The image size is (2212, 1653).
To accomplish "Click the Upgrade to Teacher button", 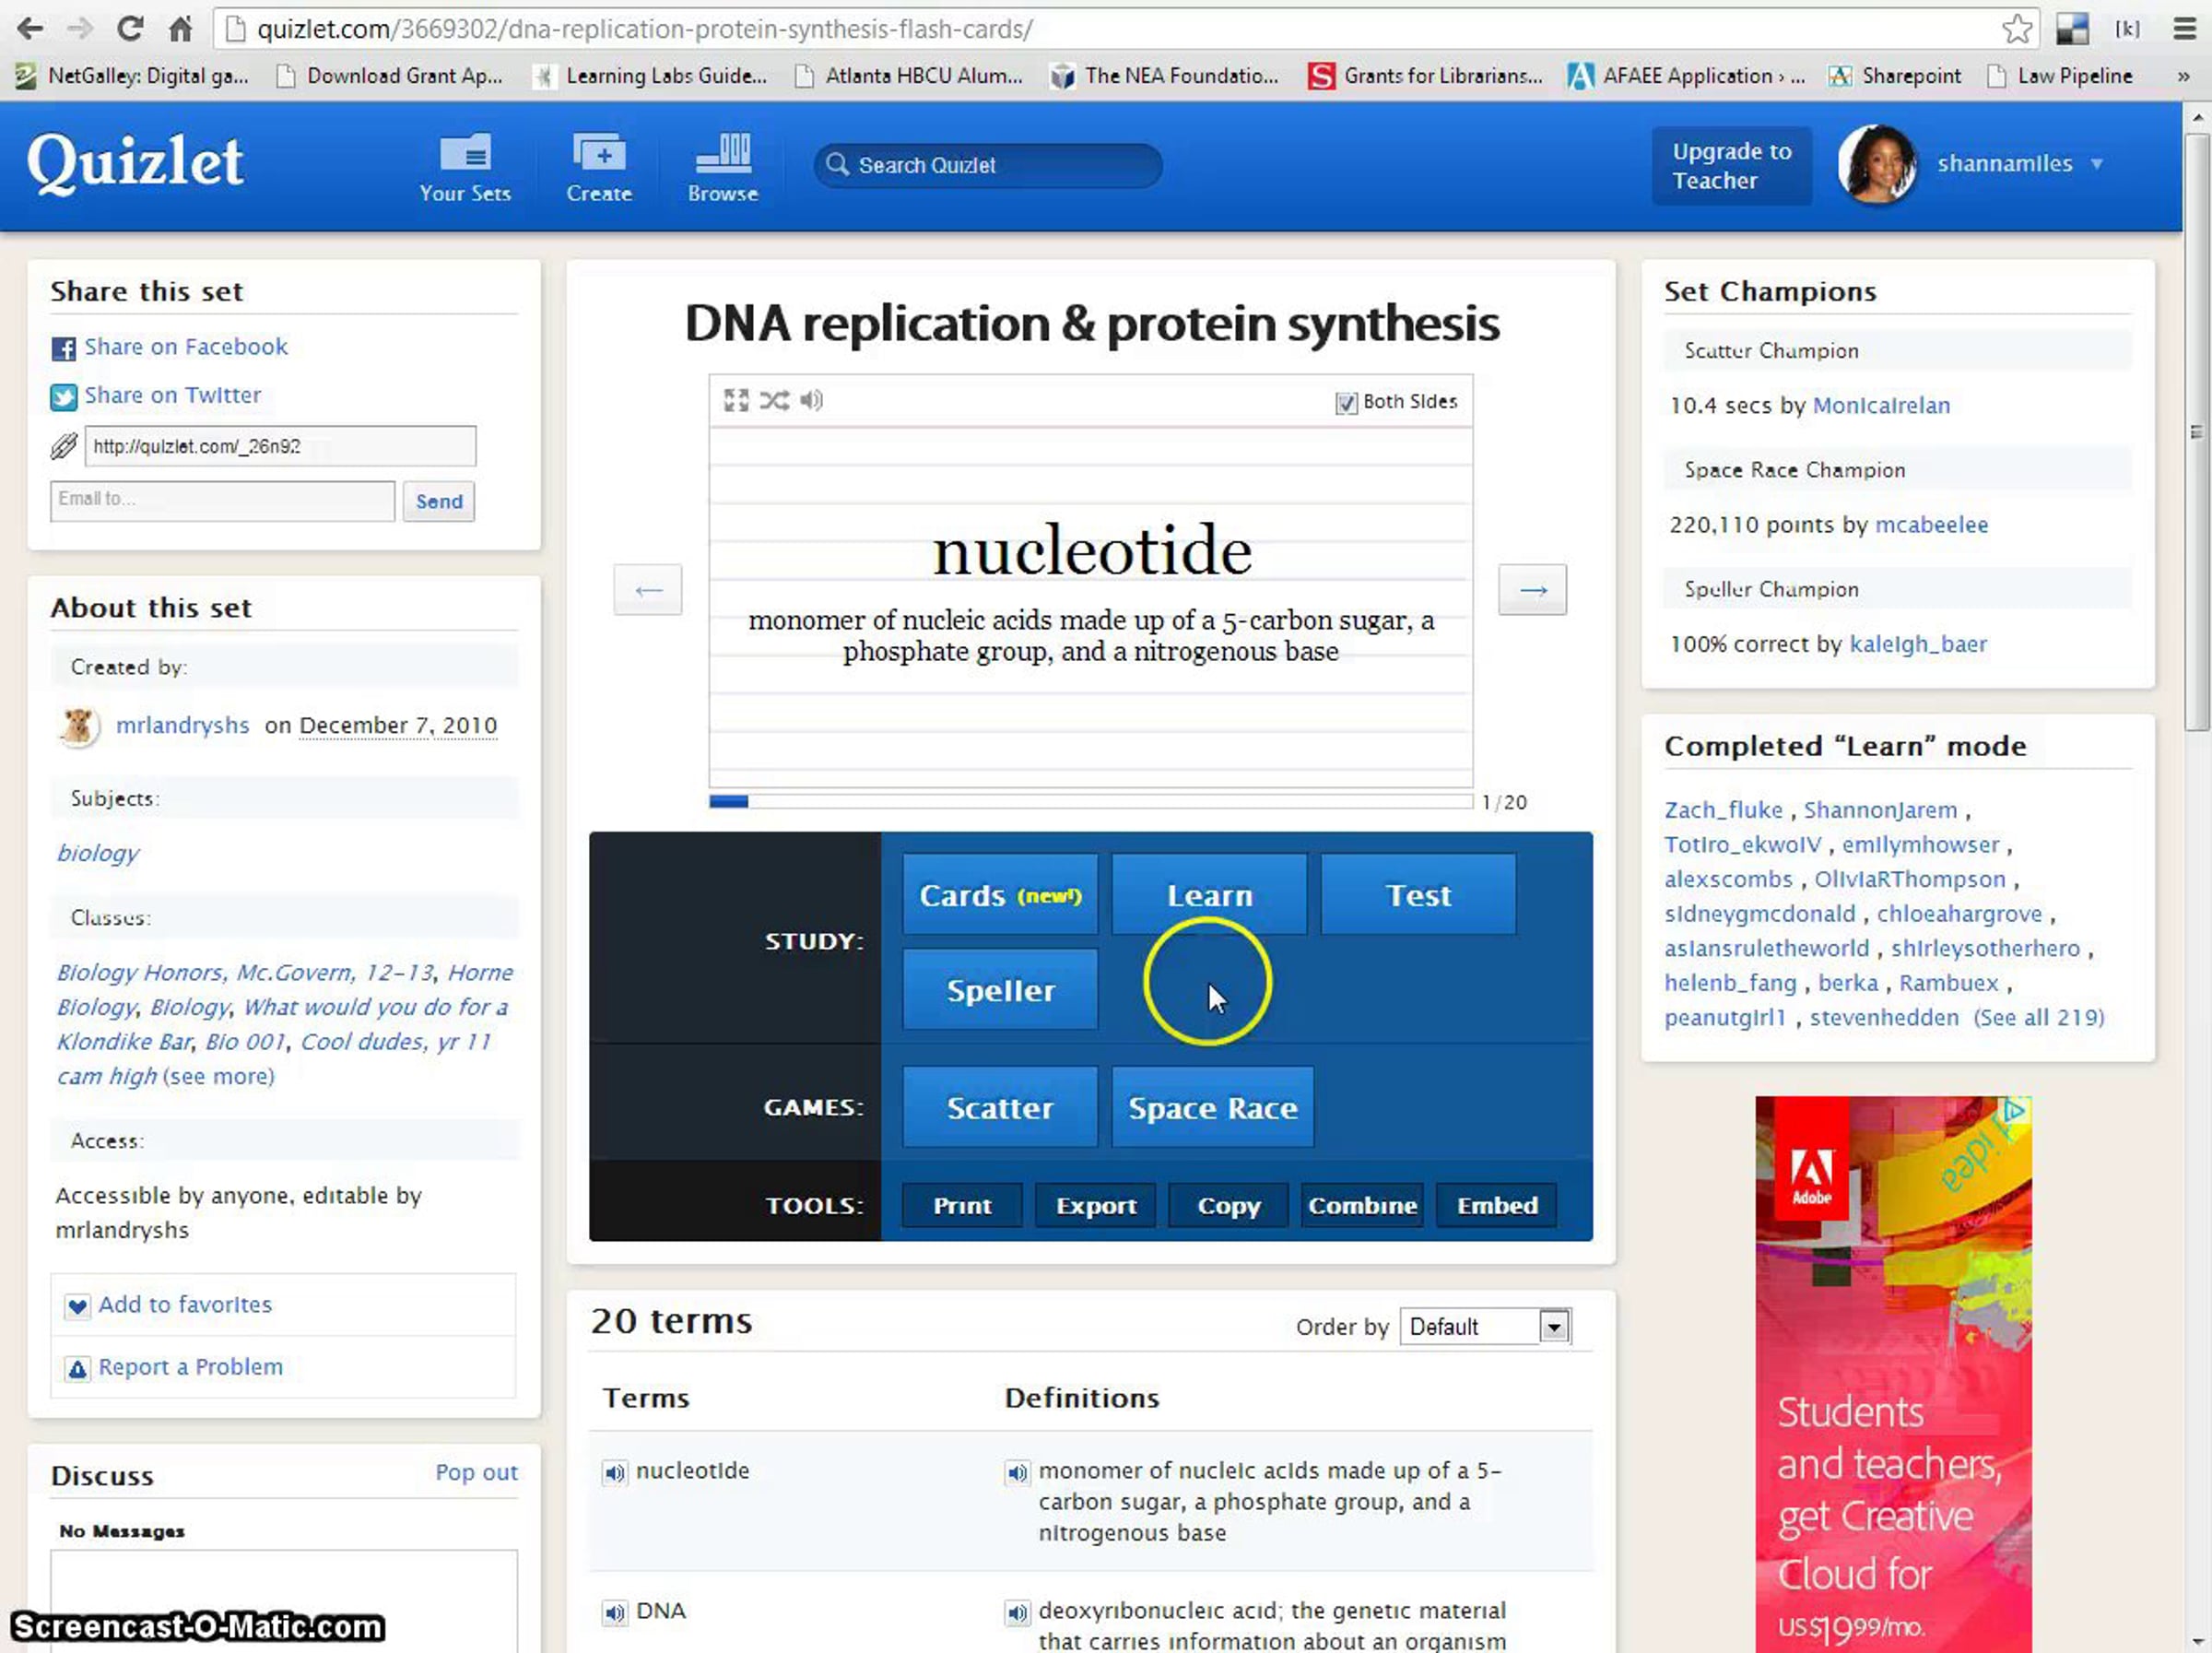I will click(1731, 166).
